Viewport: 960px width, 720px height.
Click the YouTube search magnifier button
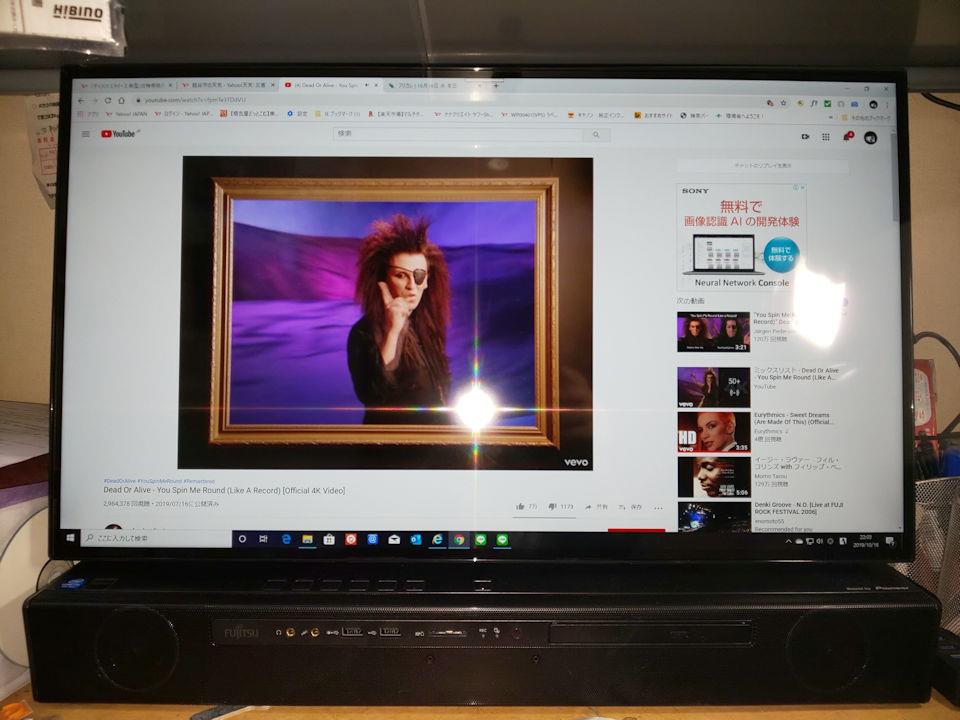[x=596, y=135]
